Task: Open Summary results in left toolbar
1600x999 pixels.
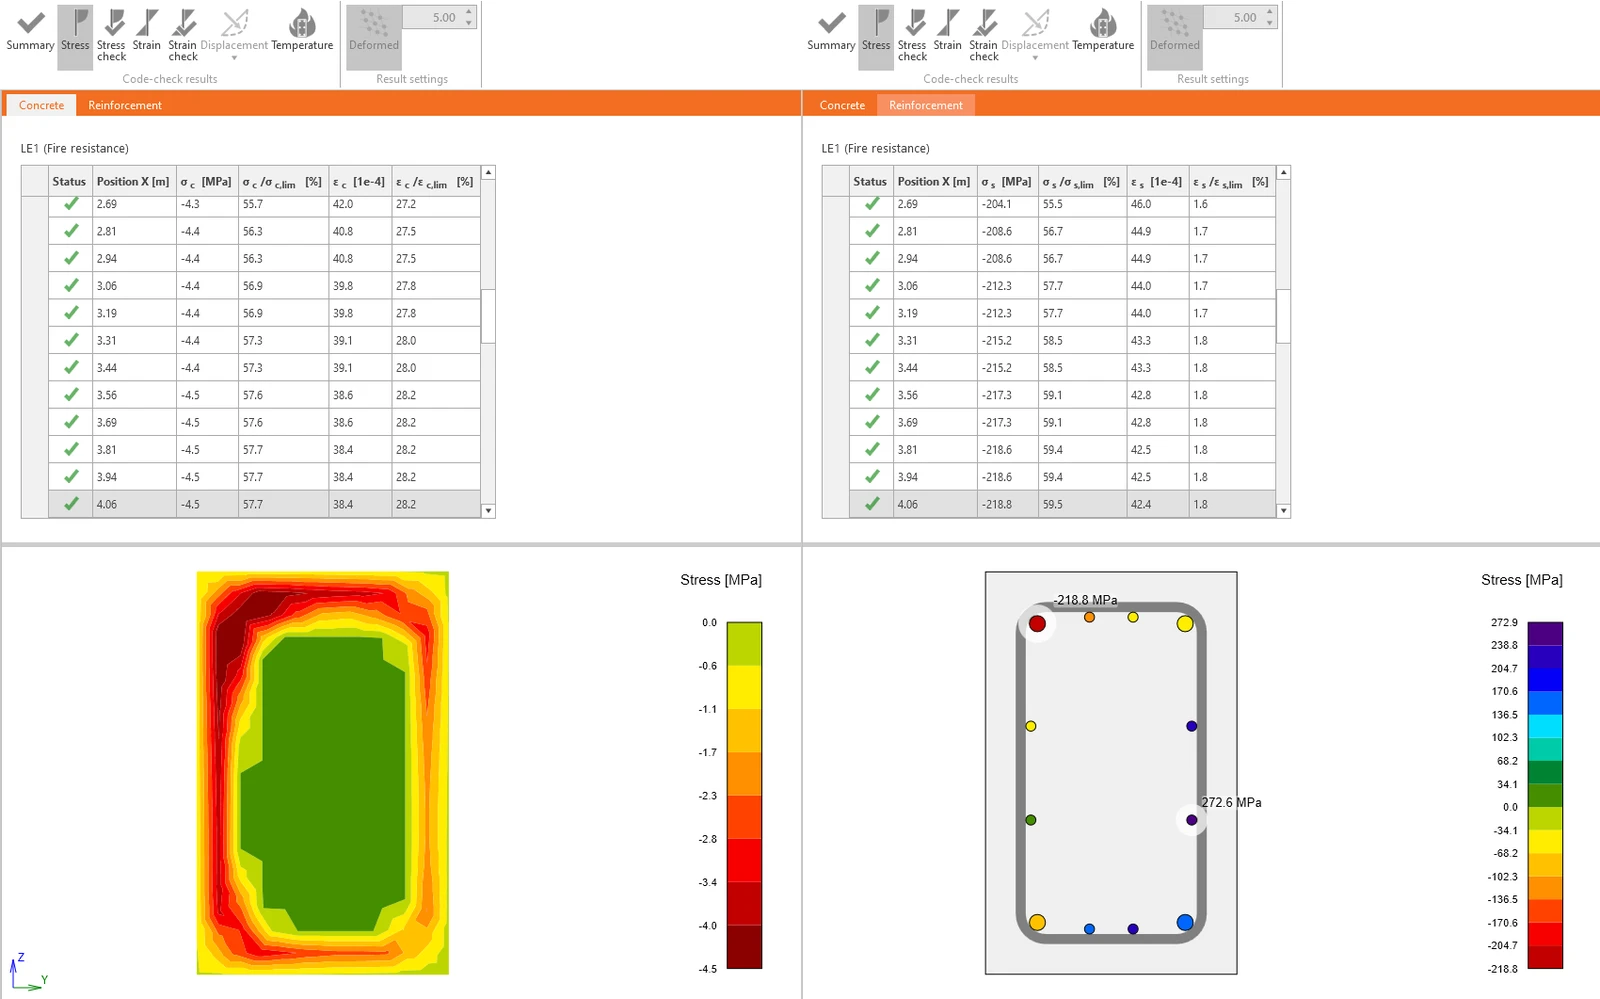Action: (x=30, y=32)
